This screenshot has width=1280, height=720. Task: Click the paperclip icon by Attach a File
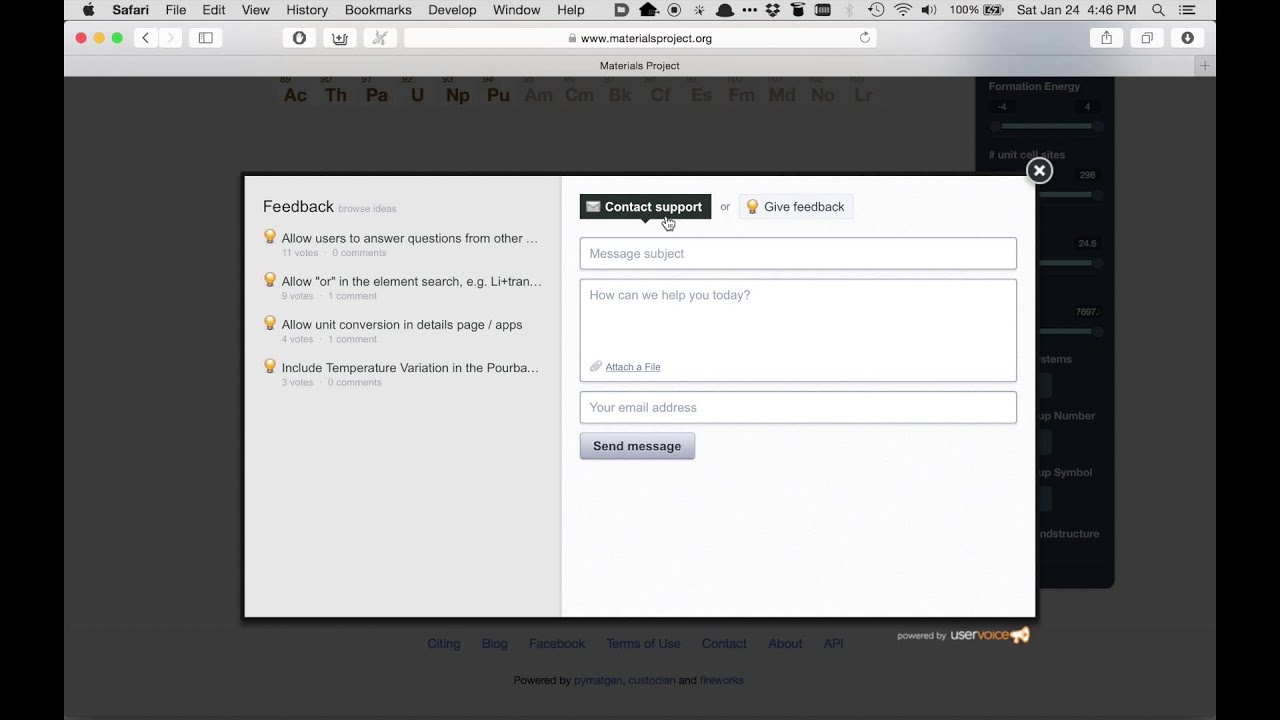click(596, 367)
